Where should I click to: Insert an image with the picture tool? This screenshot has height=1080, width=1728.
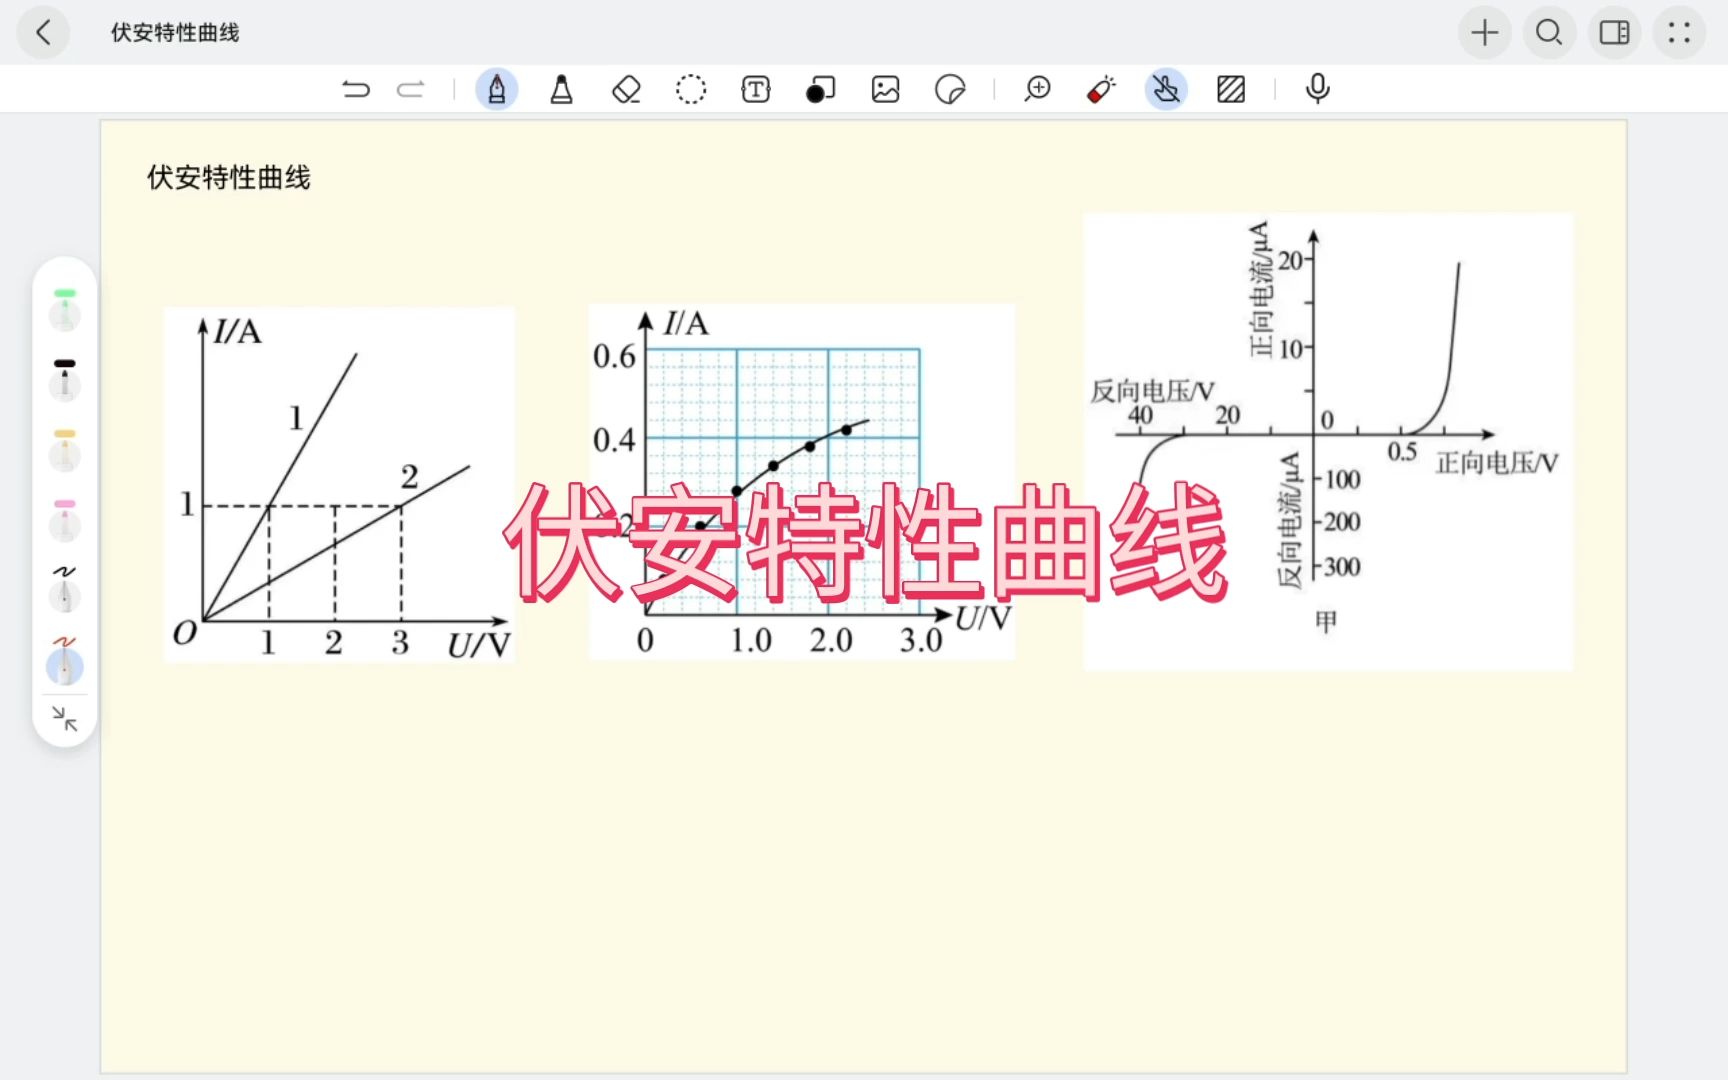point(885,90)
